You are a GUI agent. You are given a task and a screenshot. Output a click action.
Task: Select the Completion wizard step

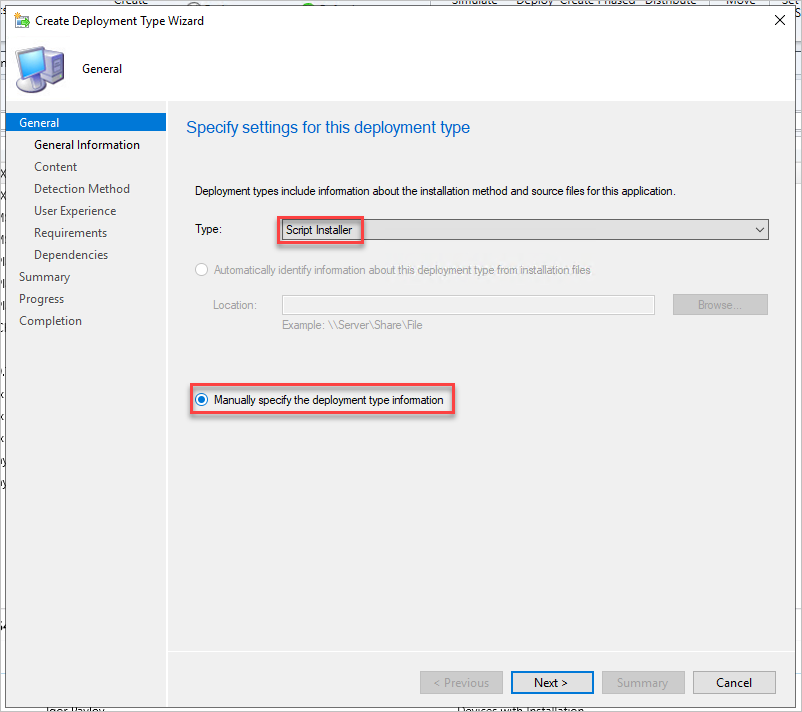50,320
